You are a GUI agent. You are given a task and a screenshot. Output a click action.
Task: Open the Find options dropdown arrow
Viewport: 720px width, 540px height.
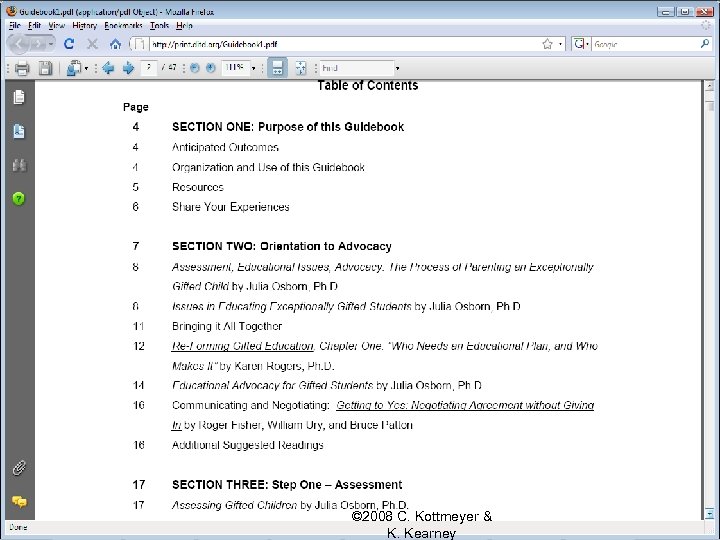pos(398,68)
